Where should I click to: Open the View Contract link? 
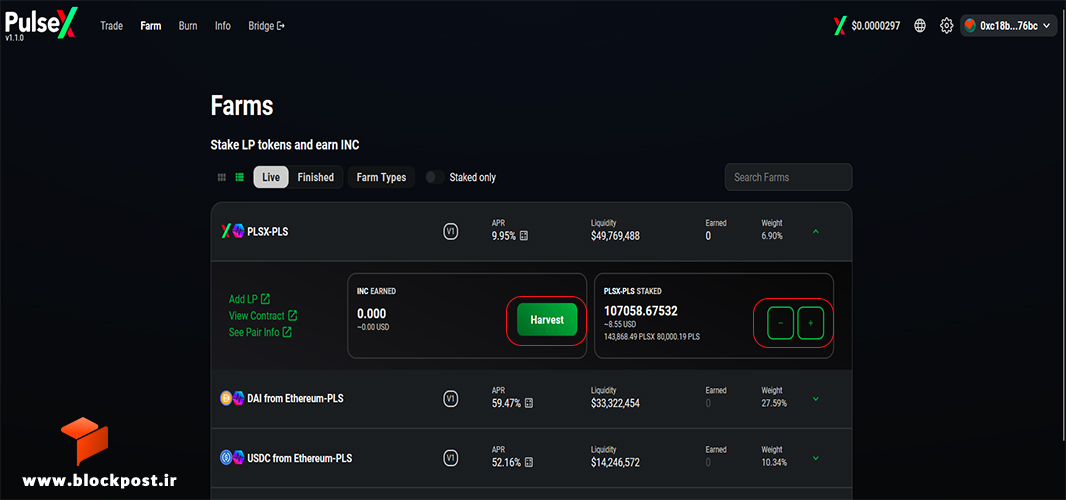pos(263,316)
